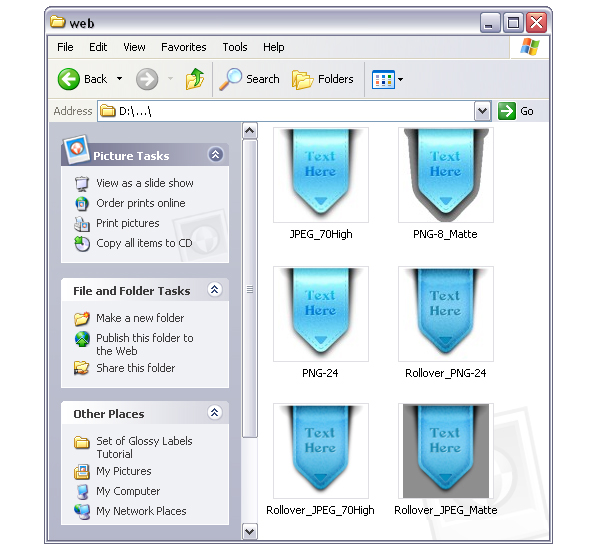Click the Rollover_JPEG_Matte file name label
The width and height of the screenshot is (600, 550).
446,510
